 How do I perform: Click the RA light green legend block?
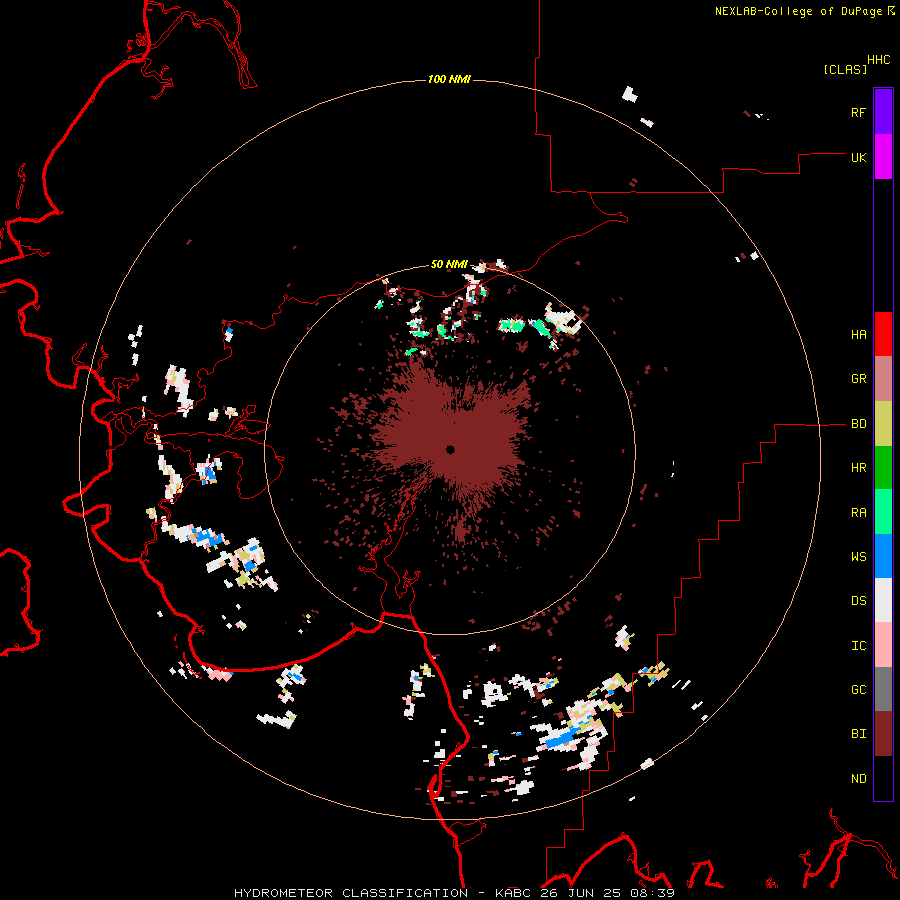883,512
